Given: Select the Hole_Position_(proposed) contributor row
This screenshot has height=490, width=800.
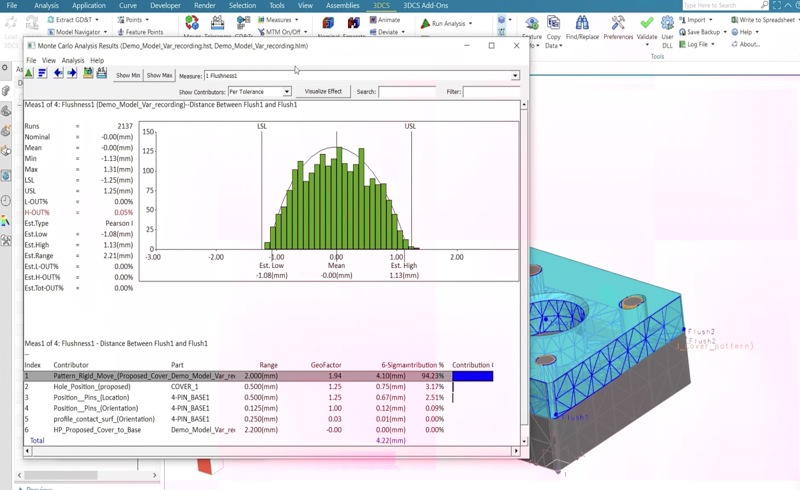Looking at the screenshot, I should 259,386.
